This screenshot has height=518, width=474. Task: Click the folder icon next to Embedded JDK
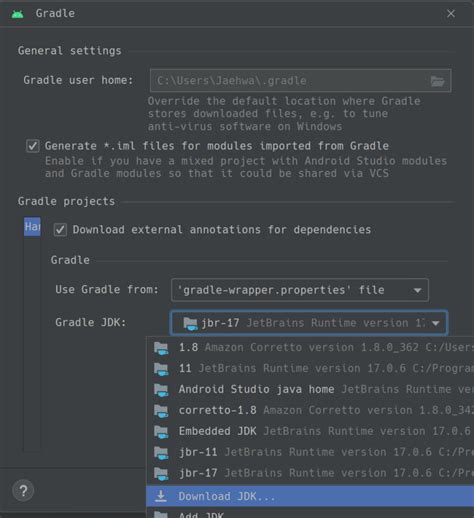click(x=161, y=432)
